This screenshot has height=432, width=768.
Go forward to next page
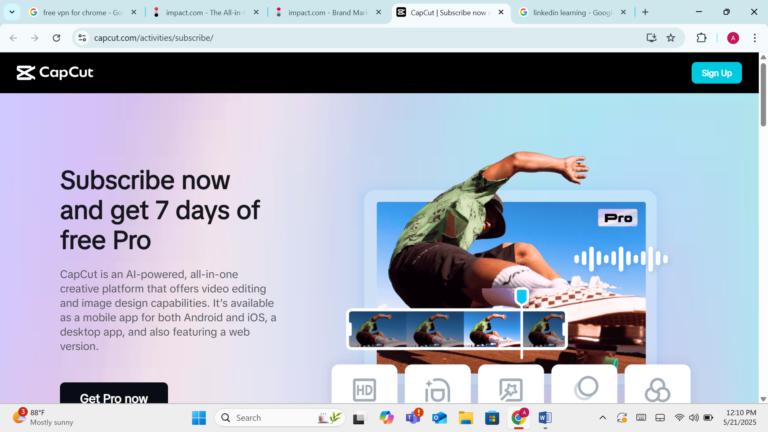coord(34,38)
